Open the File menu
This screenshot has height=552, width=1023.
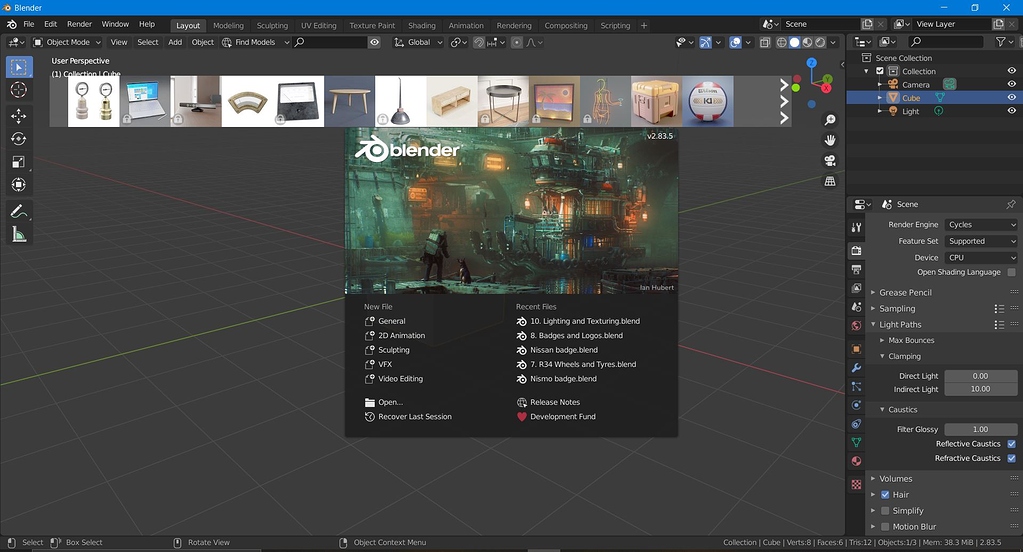[29, 24]
